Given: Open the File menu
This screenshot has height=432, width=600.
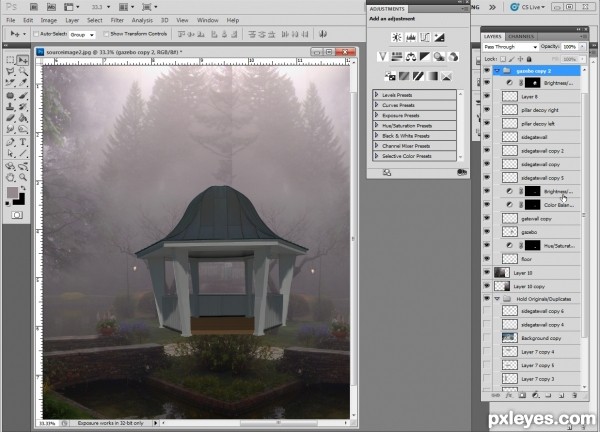Looking at the screenshot, I should 11,20.
